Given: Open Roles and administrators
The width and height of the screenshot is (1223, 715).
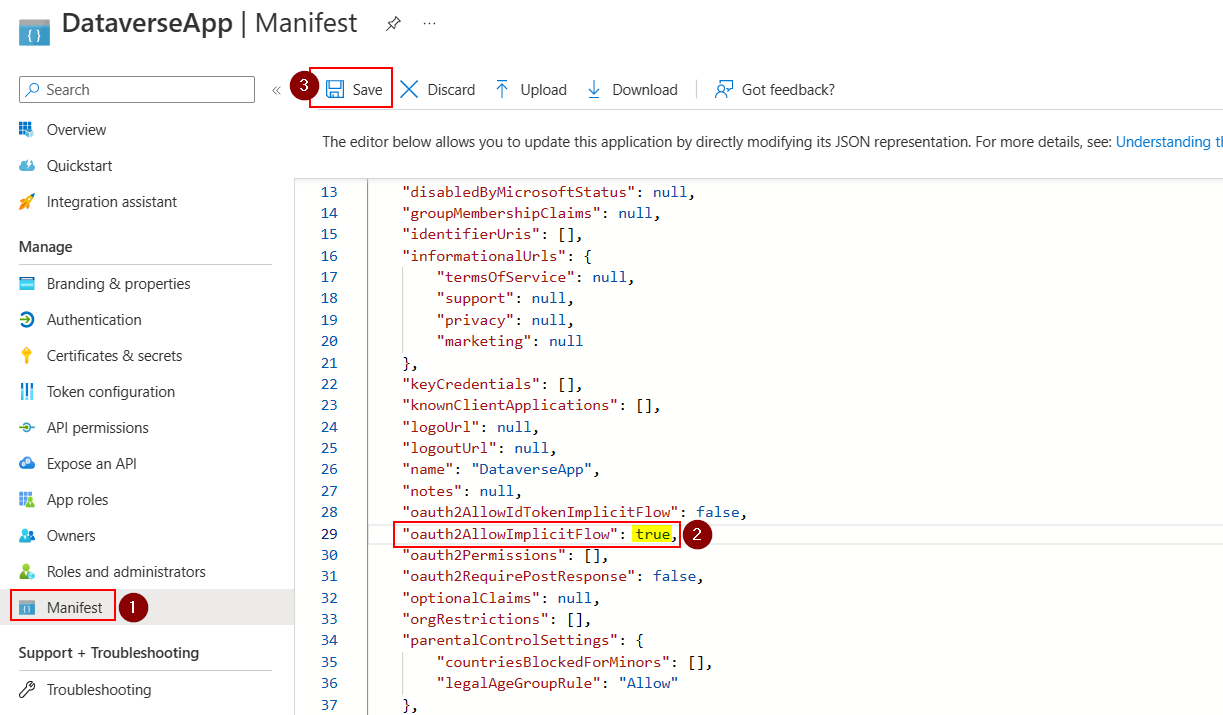Looking at the screenshot, I should coord(28,571).
